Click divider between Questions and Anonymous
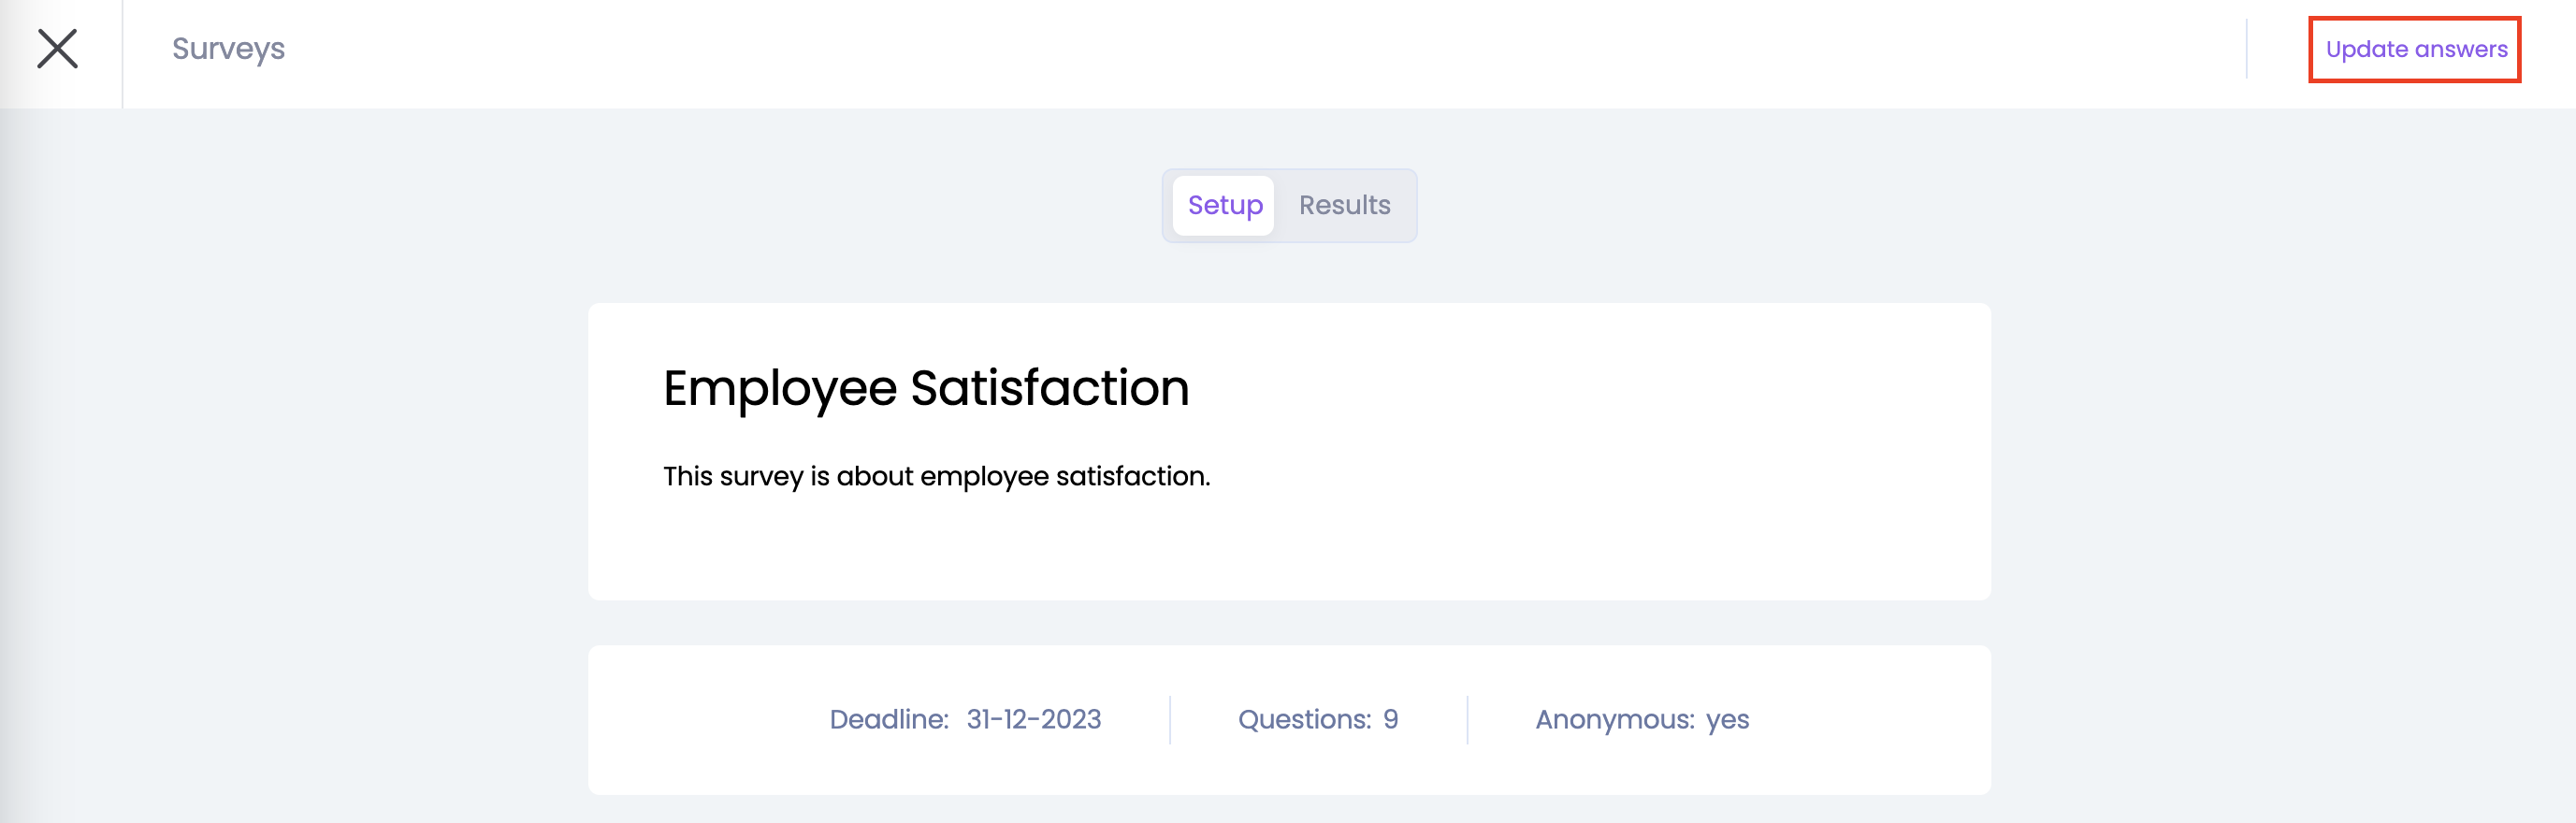The image size is (2576, 823). tap(1467, 720)
